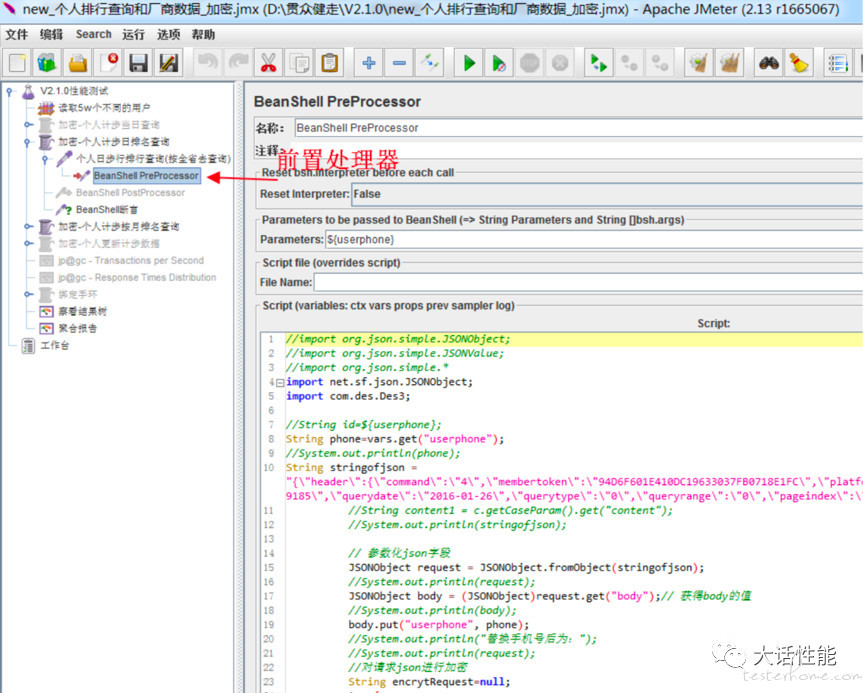Select 察看结果树 in the tree
Viewport: 864px width, 693px height.
[x=83, y=311]
